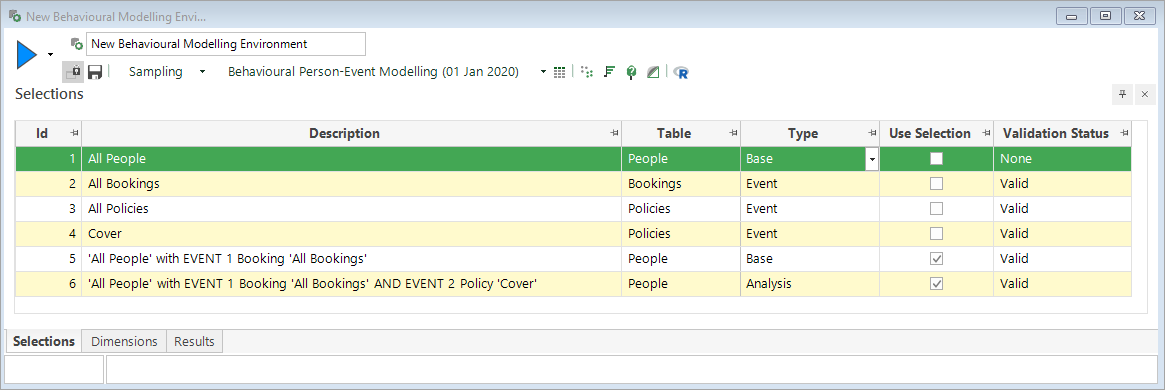Click the wide empty field below tabs
Image resolution: width=1165 pixels, height=390 pixels.
pyautogui.click(x=632, y=370)
